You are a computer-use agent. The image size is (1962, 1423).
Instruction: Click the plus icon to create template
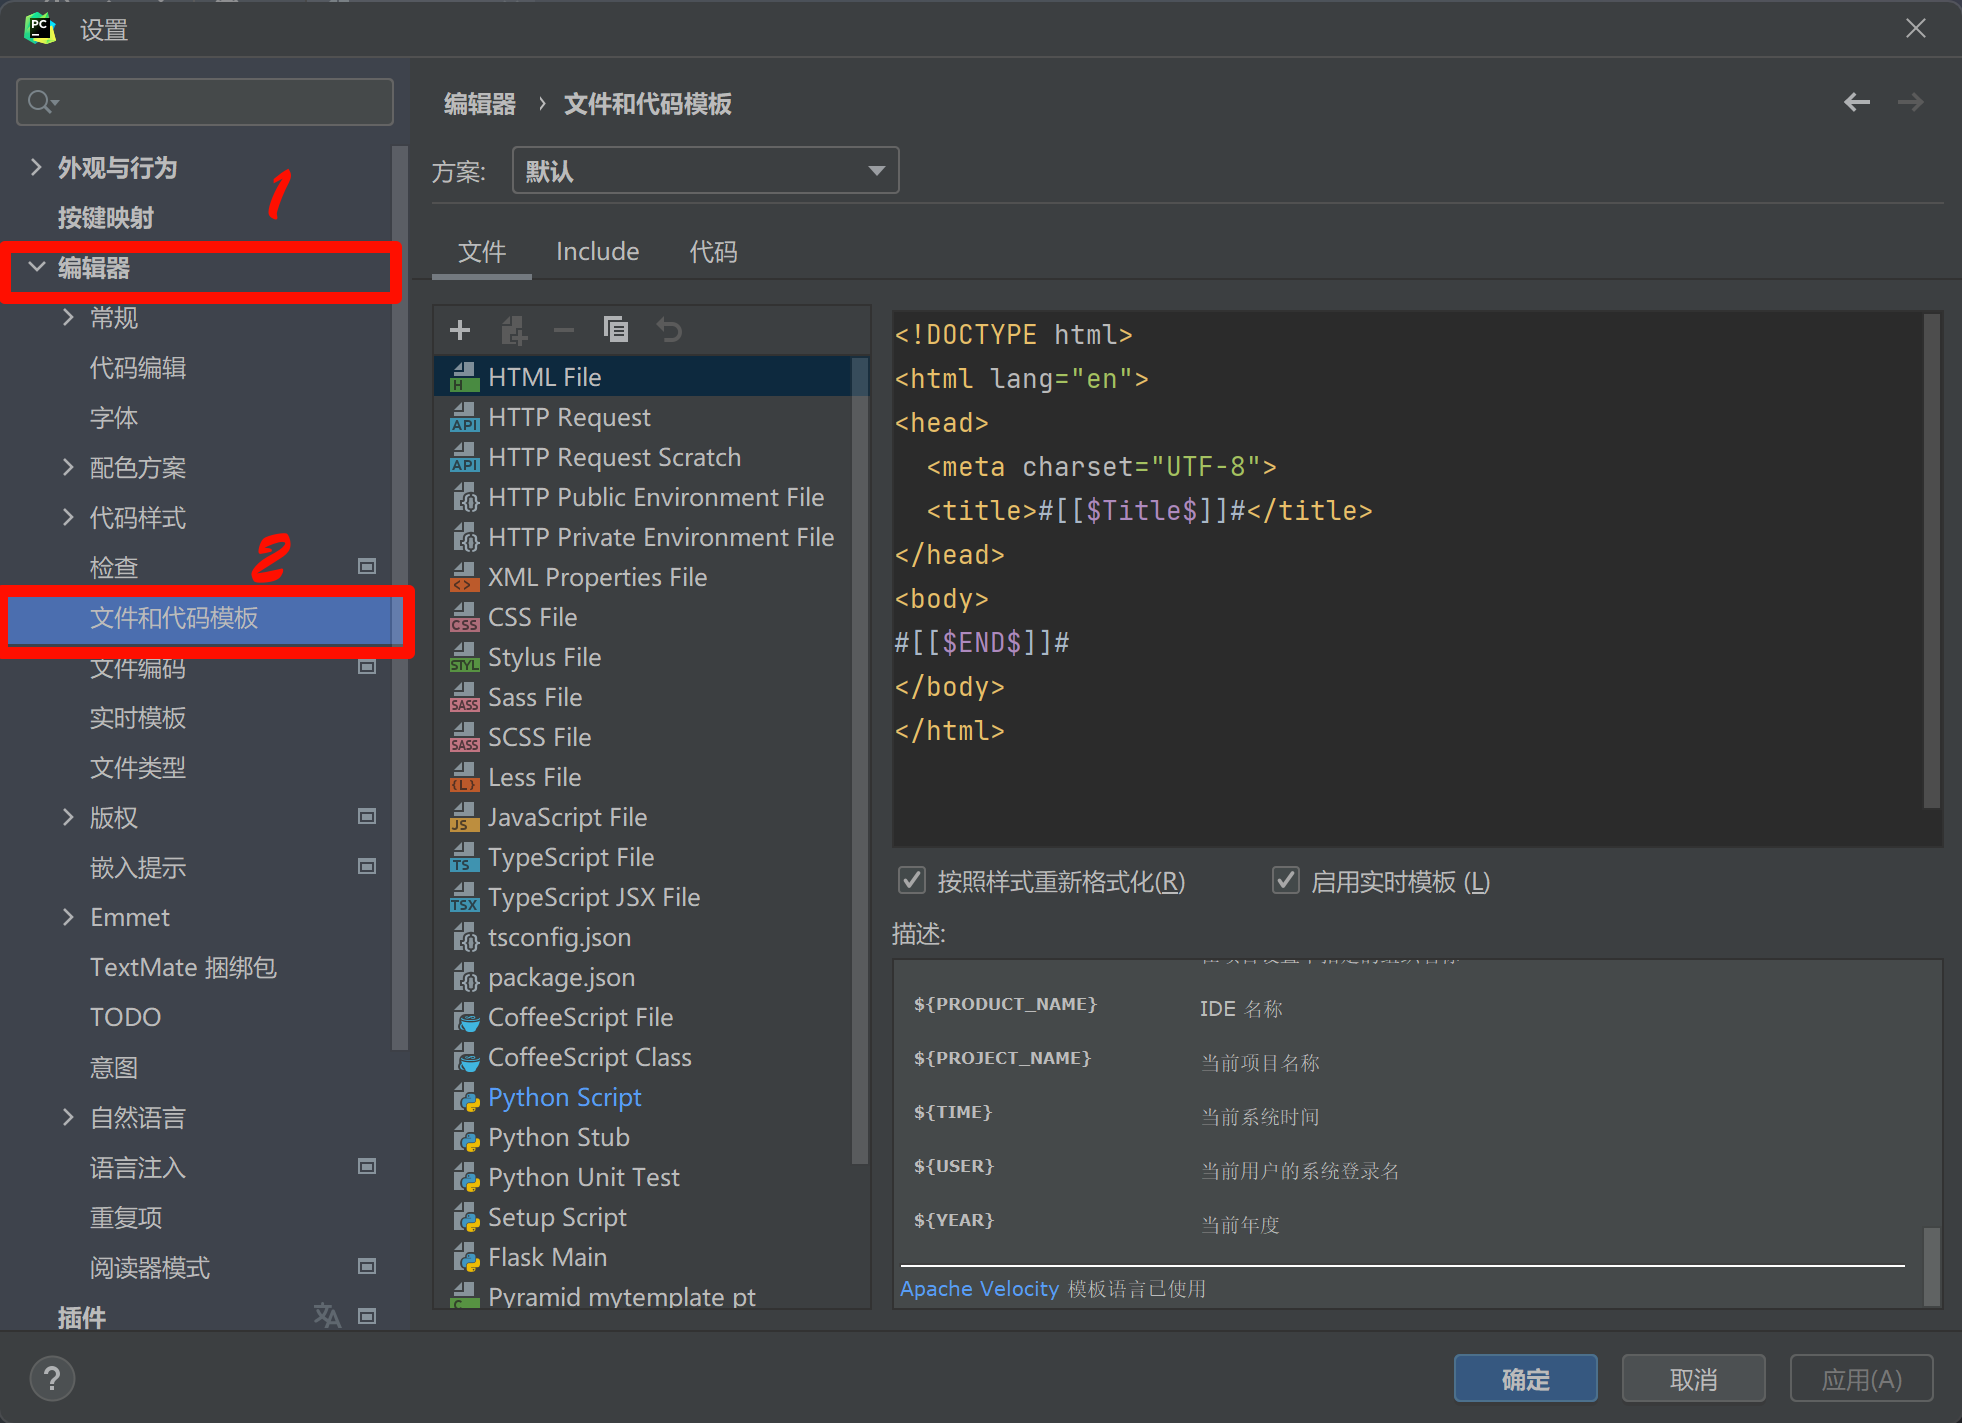(x=460, y=330)
